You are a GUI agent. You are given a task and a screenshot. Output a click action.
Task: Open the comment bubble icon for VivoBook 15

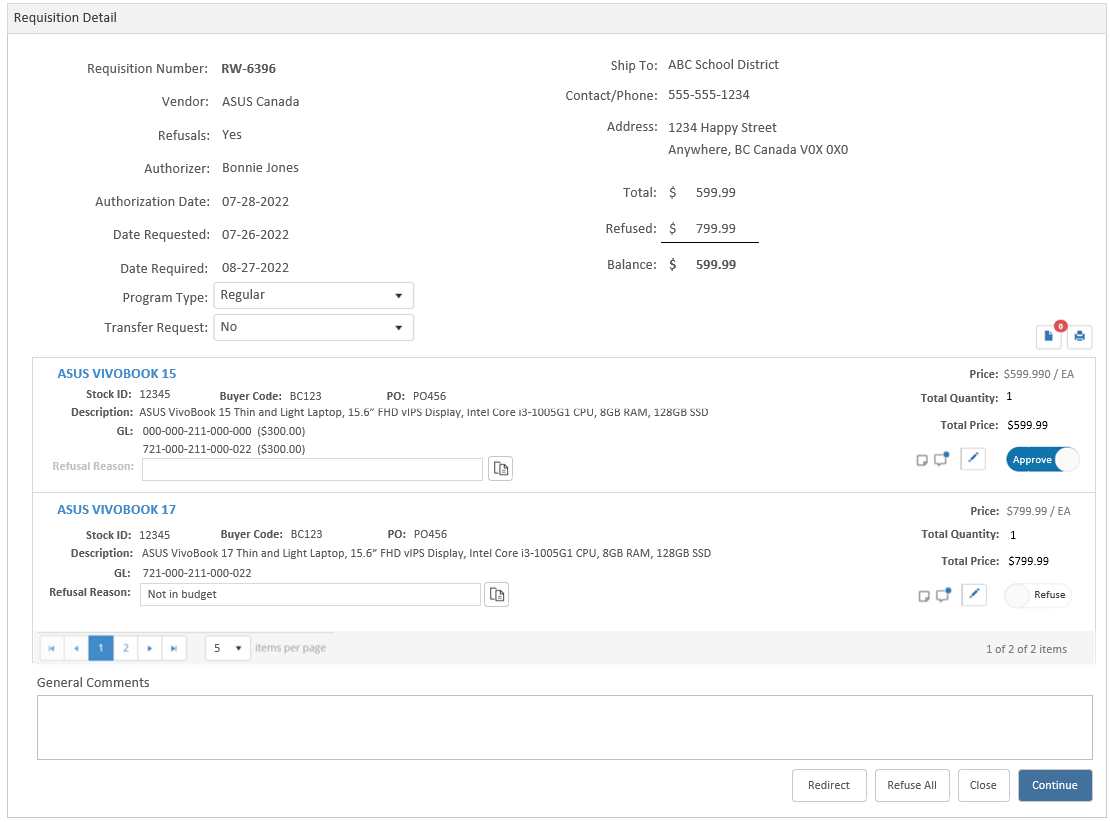(x=941, y=460)
